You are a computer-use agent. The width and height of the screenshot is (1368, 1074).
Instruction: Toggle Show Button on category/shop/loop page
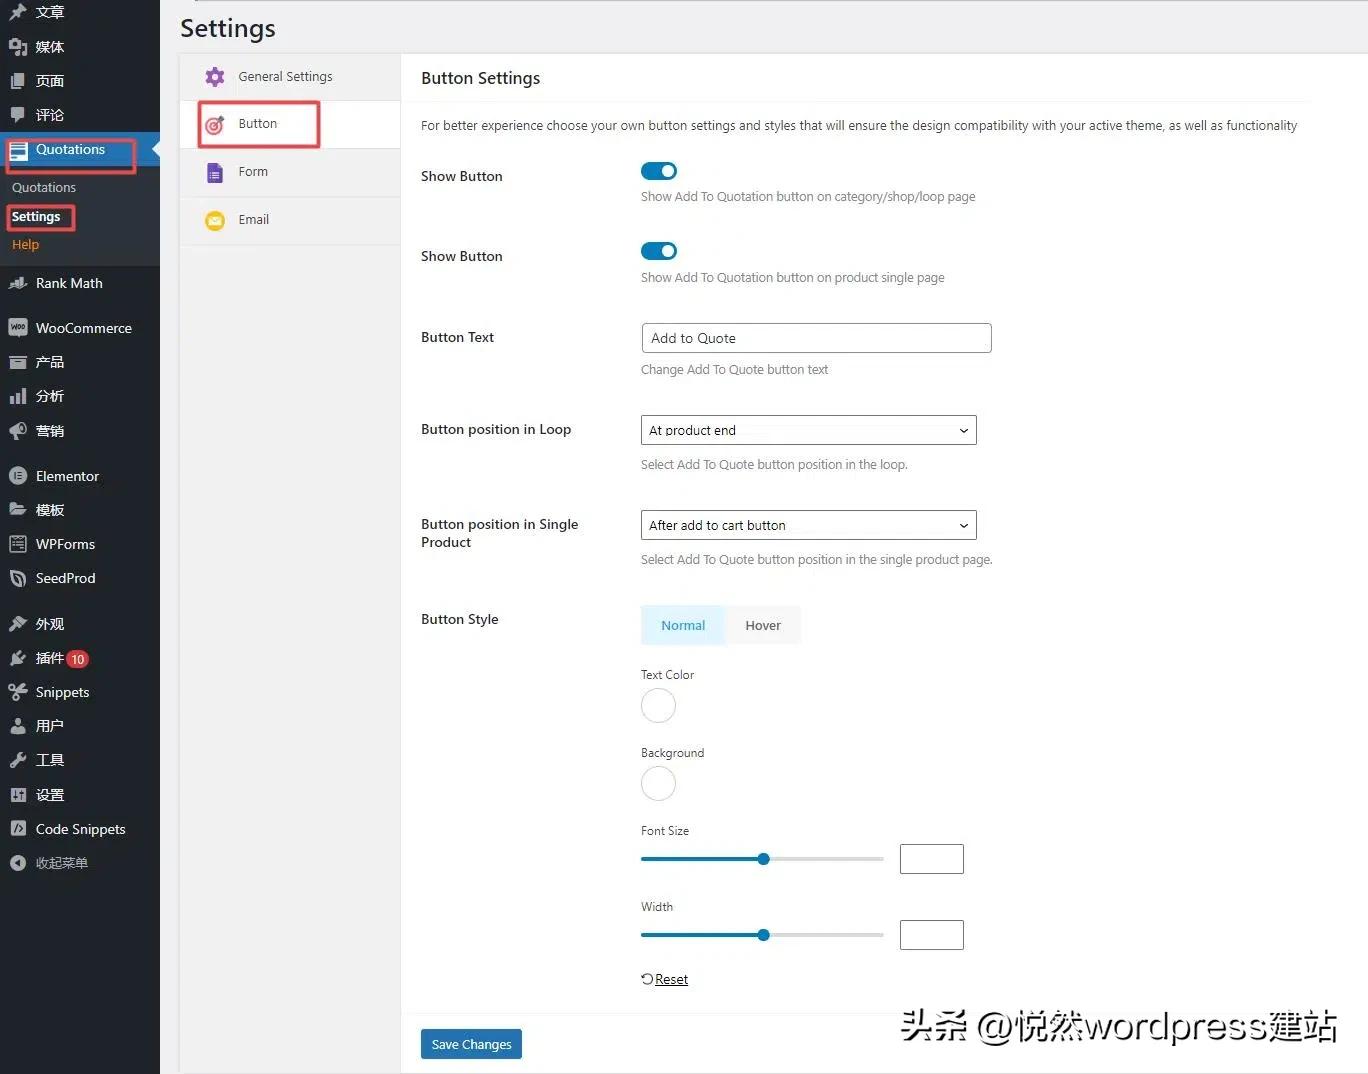pyautogui.click(x=659, y=171)
